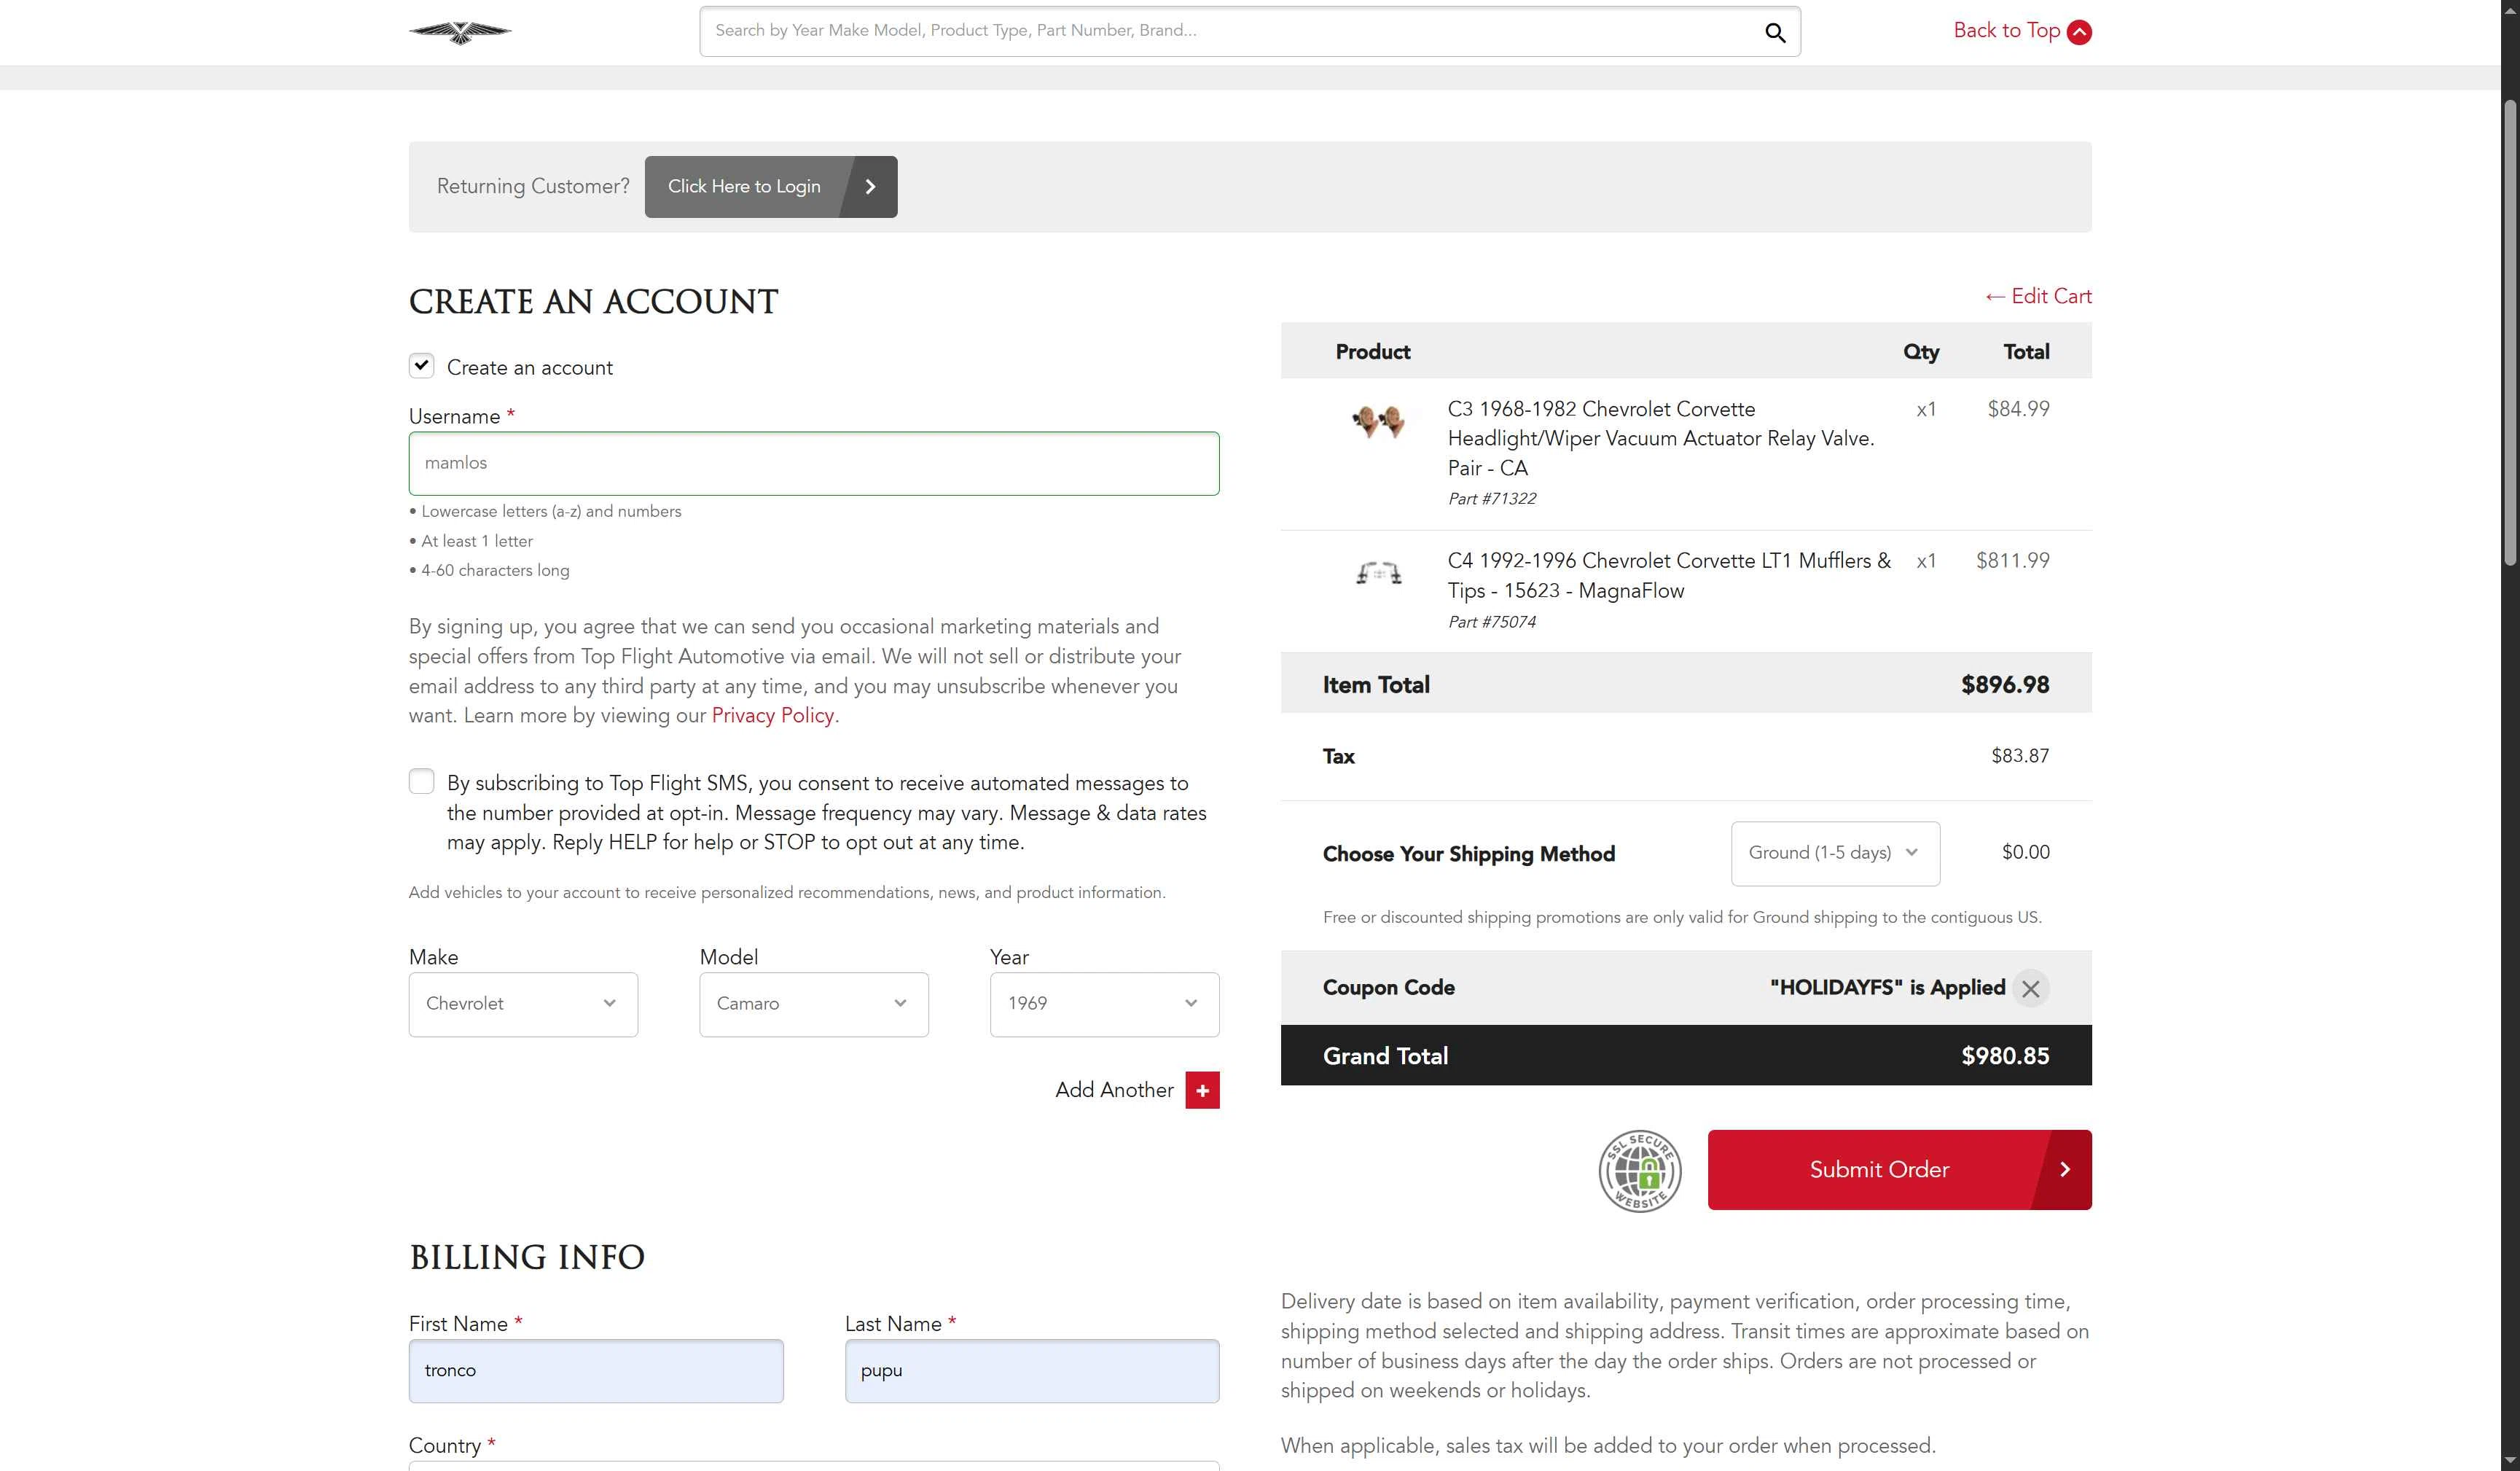
Task: Uncheck the Create an account checkbox
Action: tap(421, 366)
